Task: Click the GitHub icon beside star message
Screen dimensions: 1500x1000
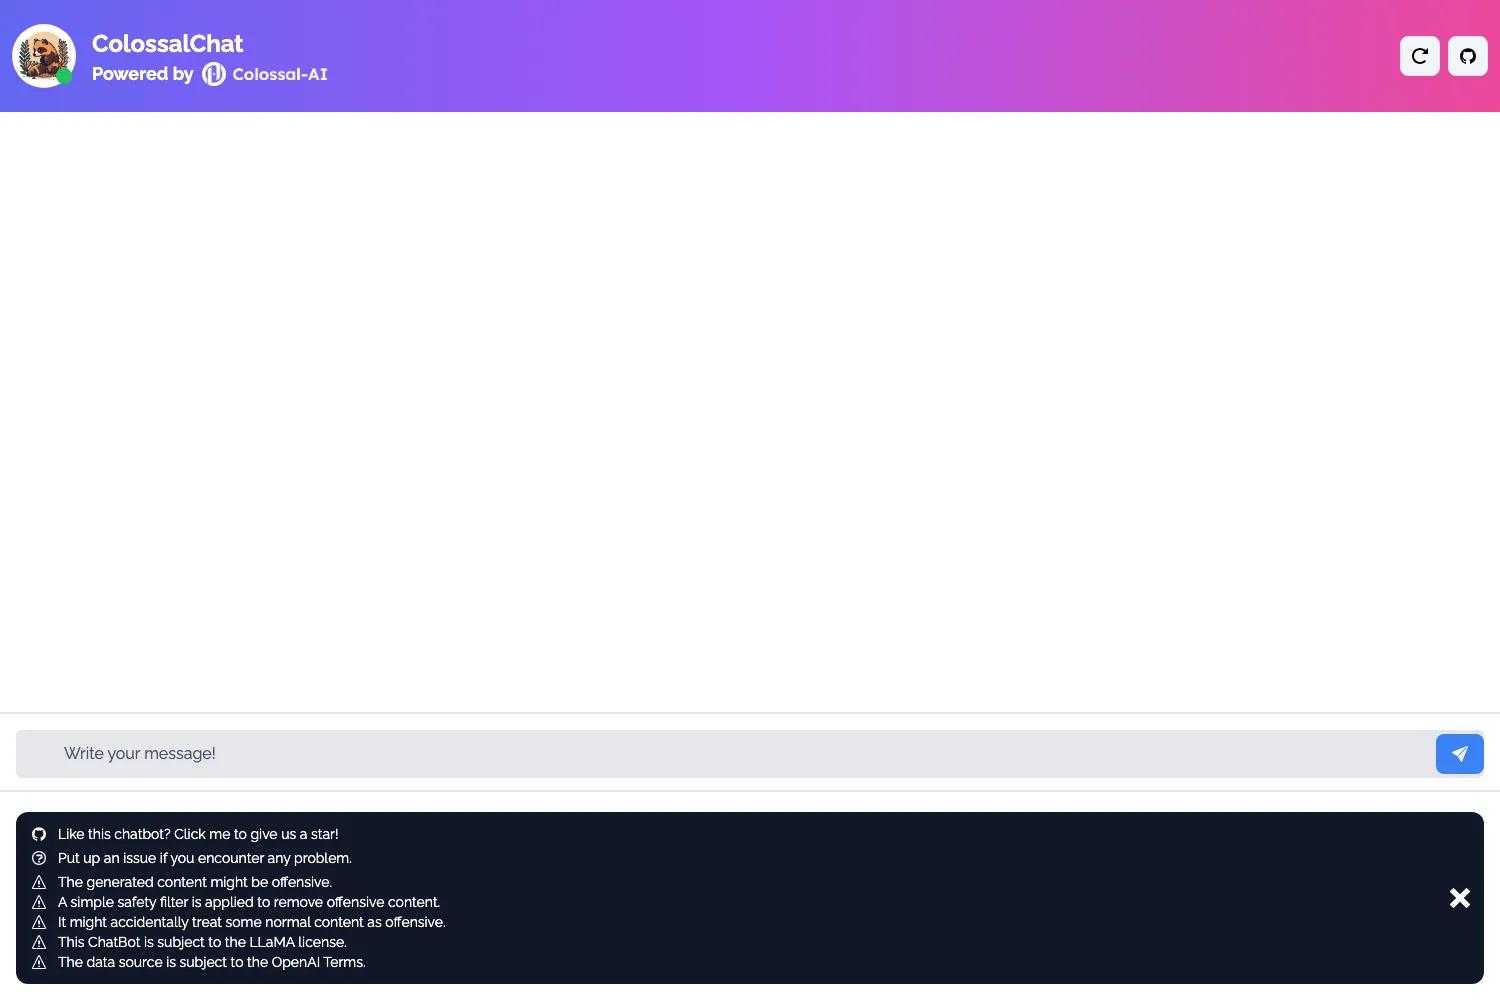Action: coord(39,834)
